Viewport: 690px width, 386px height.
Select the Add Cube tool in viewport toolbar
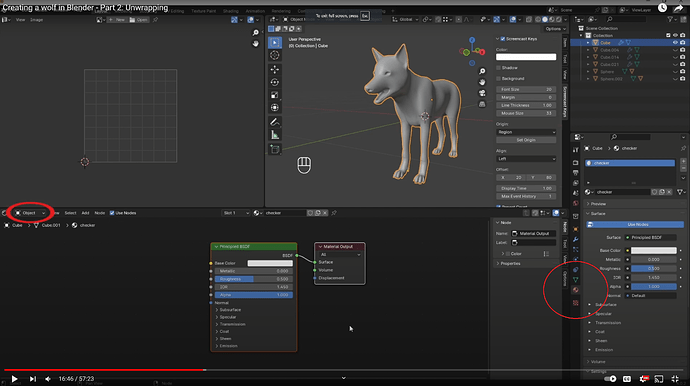tap(275, 149)
